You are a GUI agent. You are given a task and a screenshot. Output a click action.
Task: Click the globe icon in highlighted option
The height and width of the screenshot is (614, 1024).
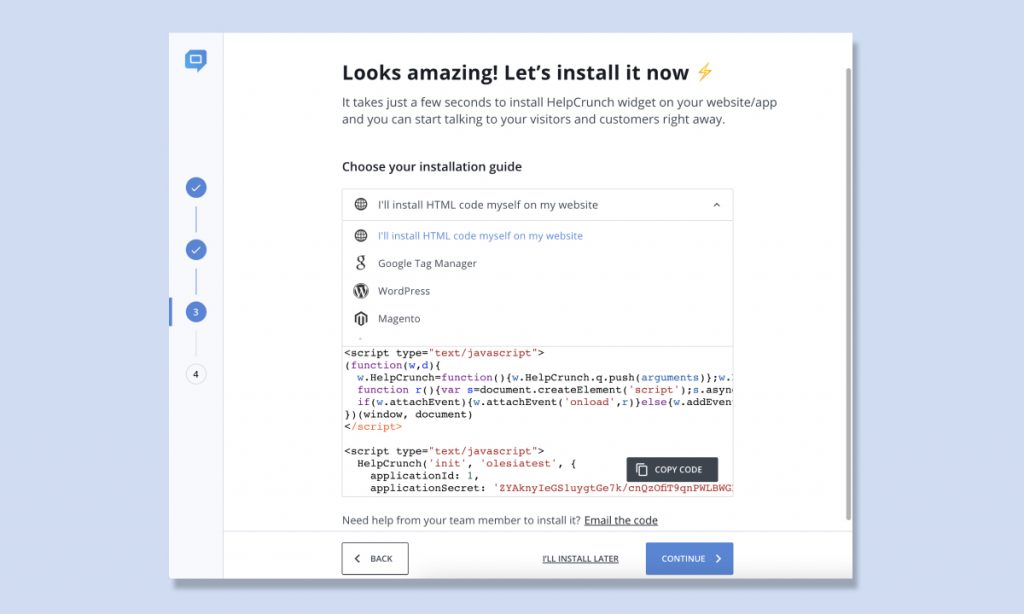[360, 235]
